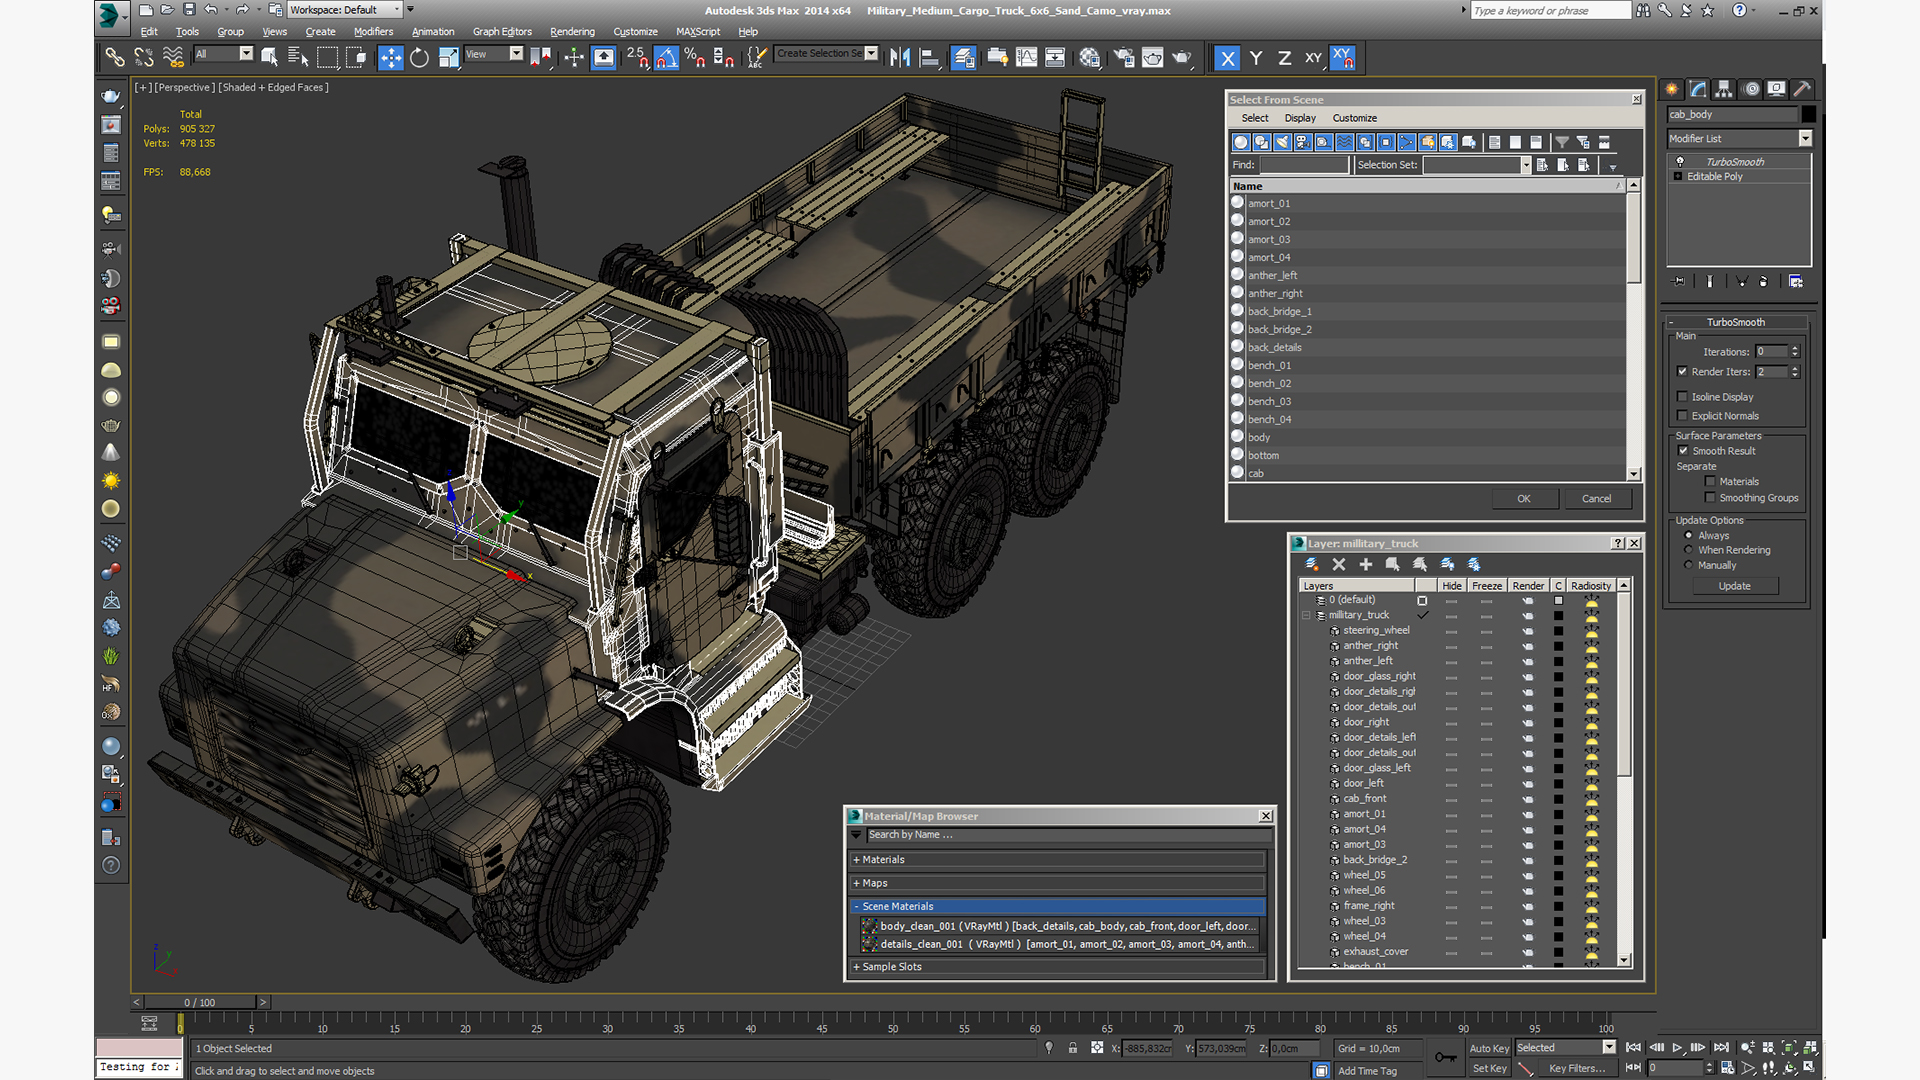Viewport: 1920px width, 1080px height.
Task: Click Cancel in Select From Scene dialog
Action: coord(1596,499)
